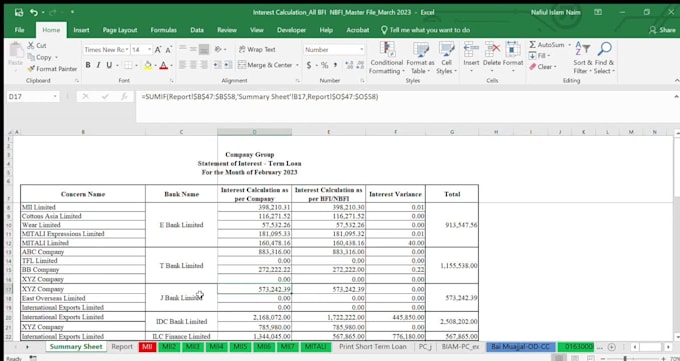Switch to the Insert ribbon tab
Screen dimensions: 680x361
81,30
